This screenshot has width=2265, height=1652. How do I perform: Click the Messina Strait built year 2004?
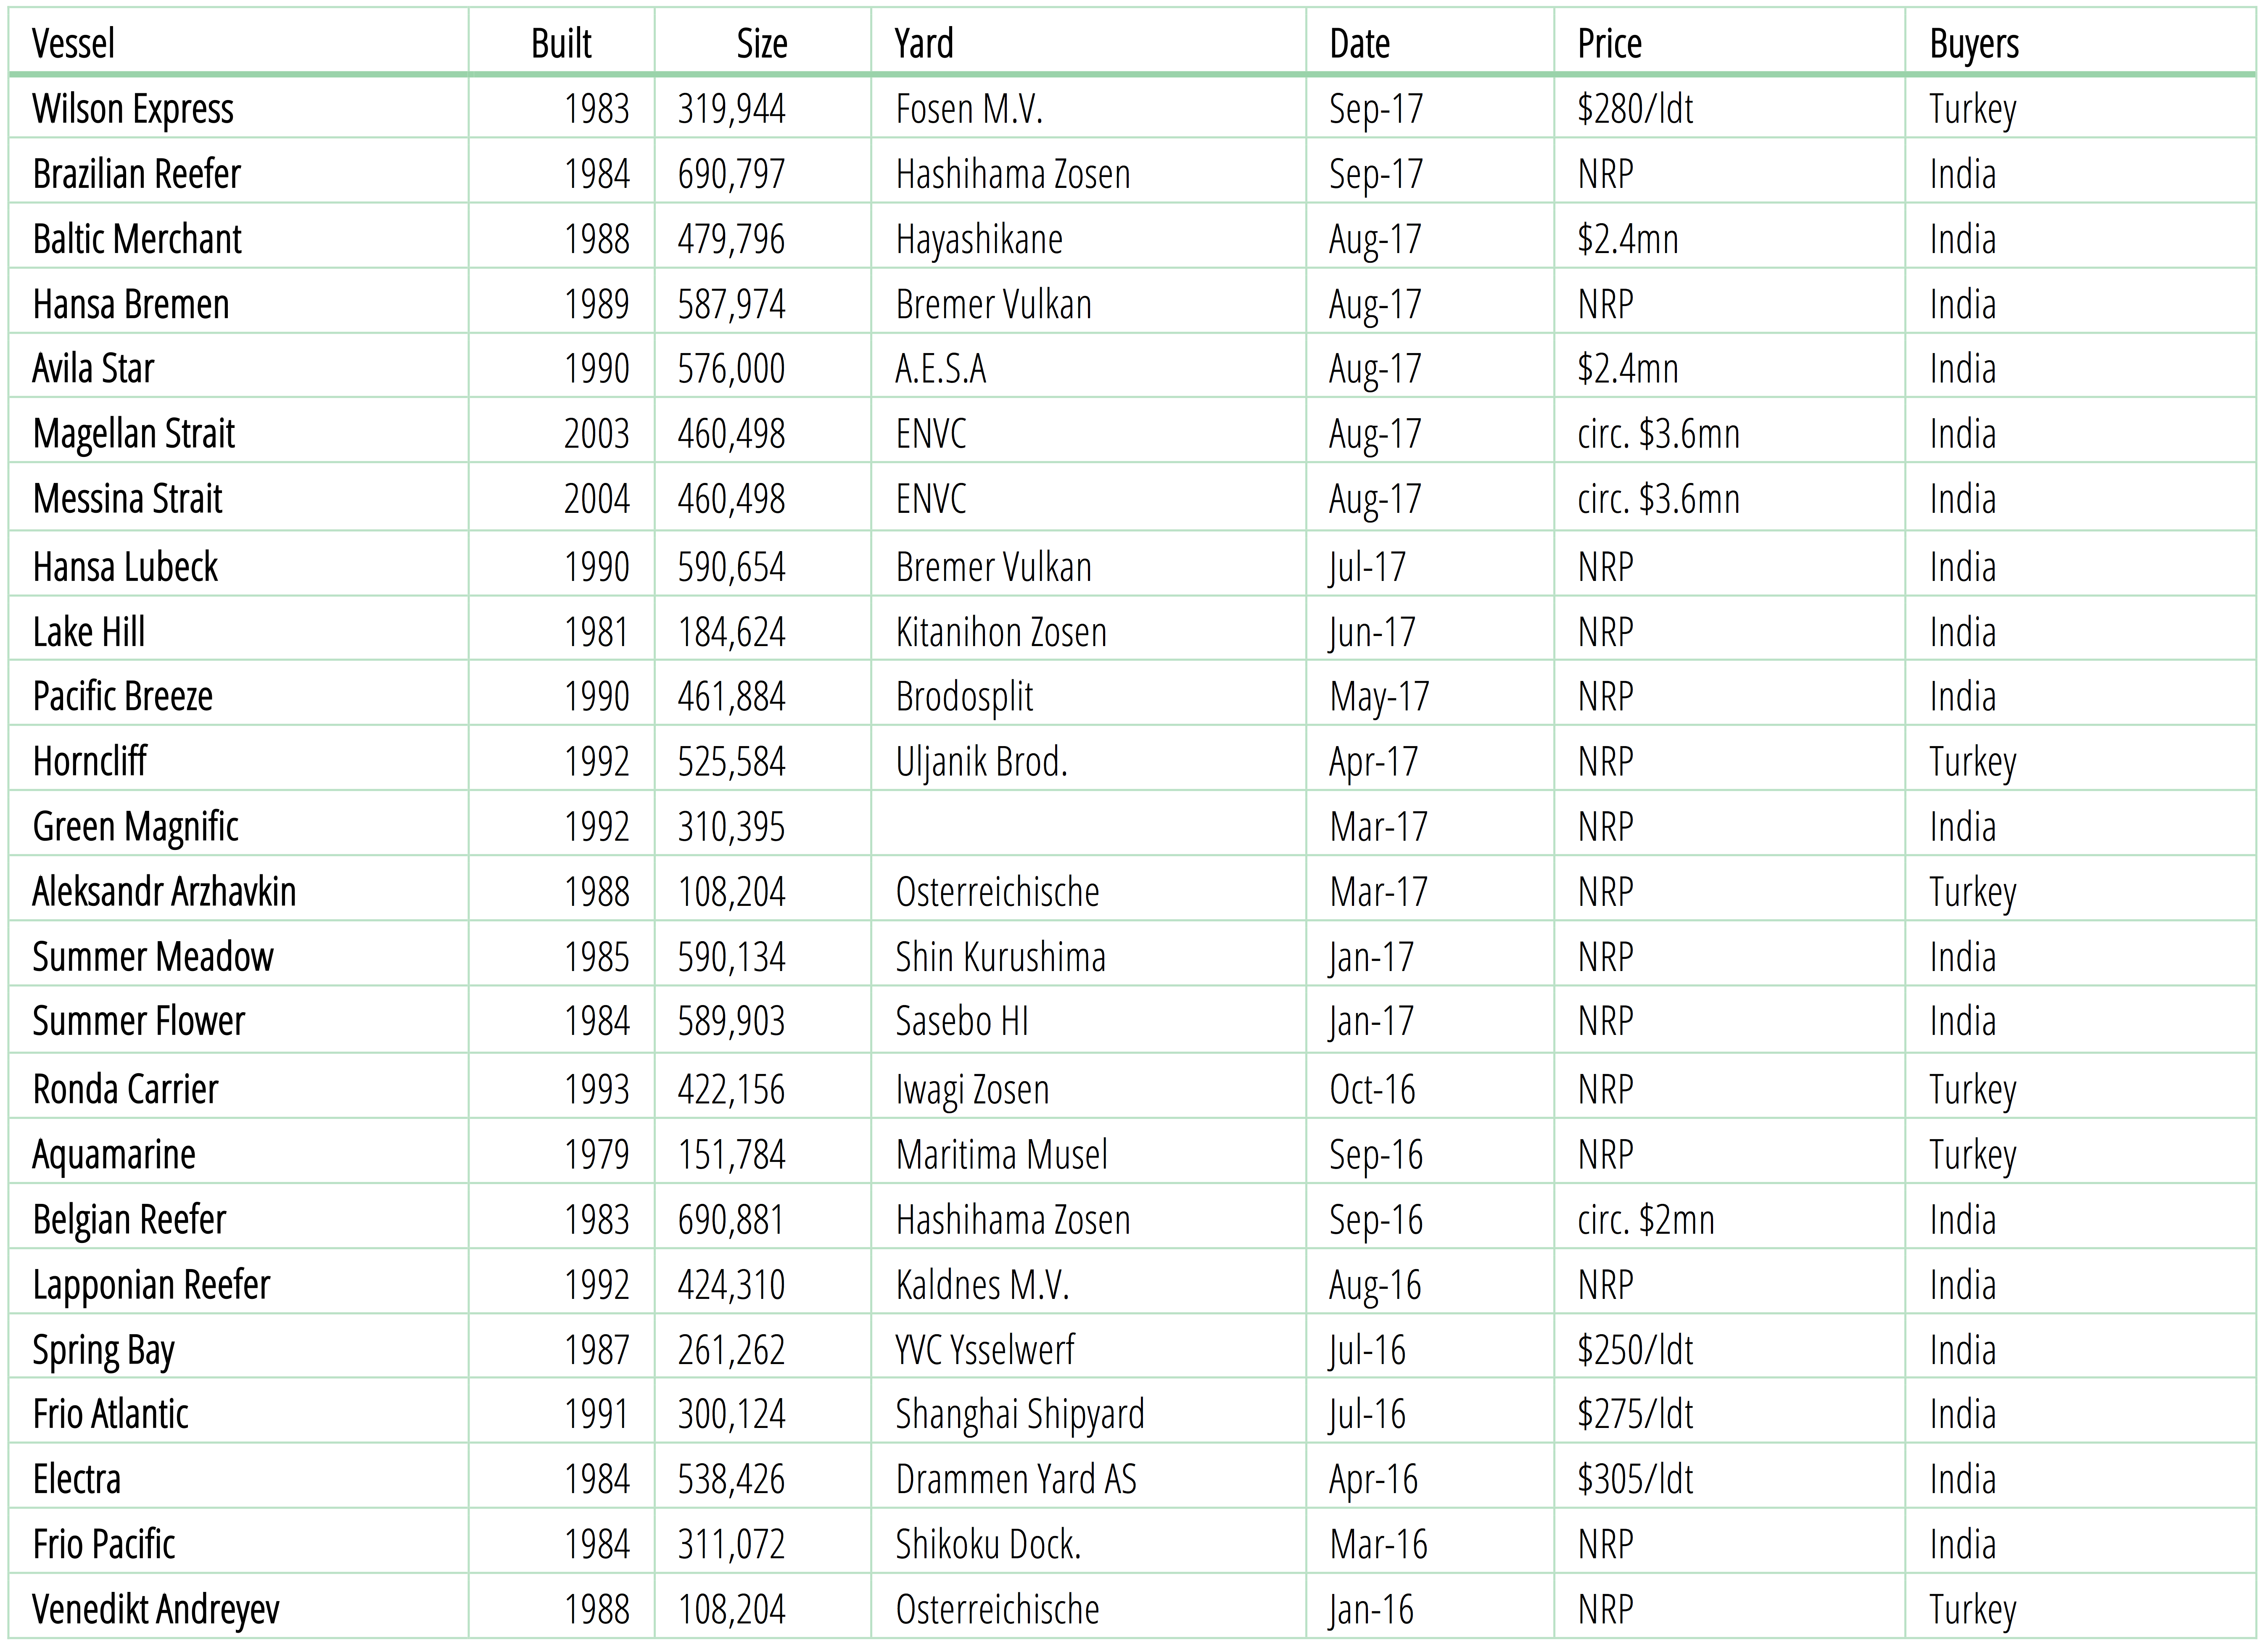(596, 499)
